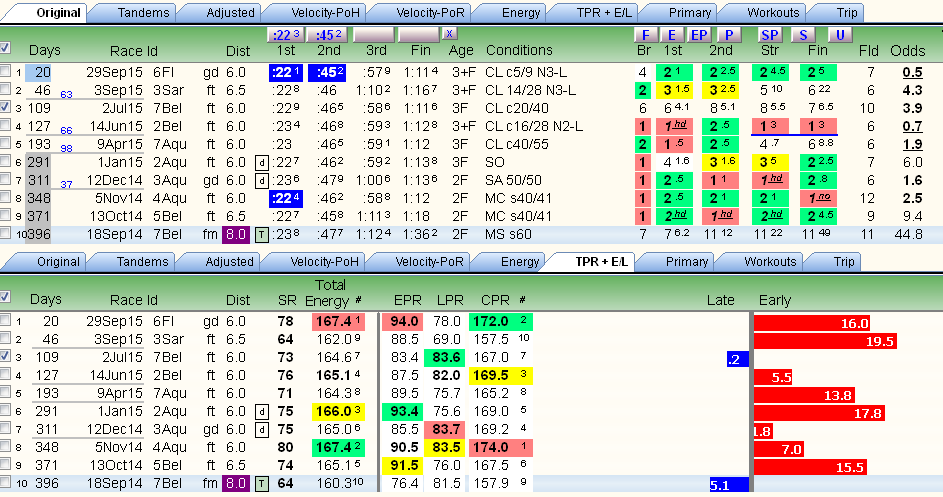Select Primary tab in bottom panel

(686, 262)
